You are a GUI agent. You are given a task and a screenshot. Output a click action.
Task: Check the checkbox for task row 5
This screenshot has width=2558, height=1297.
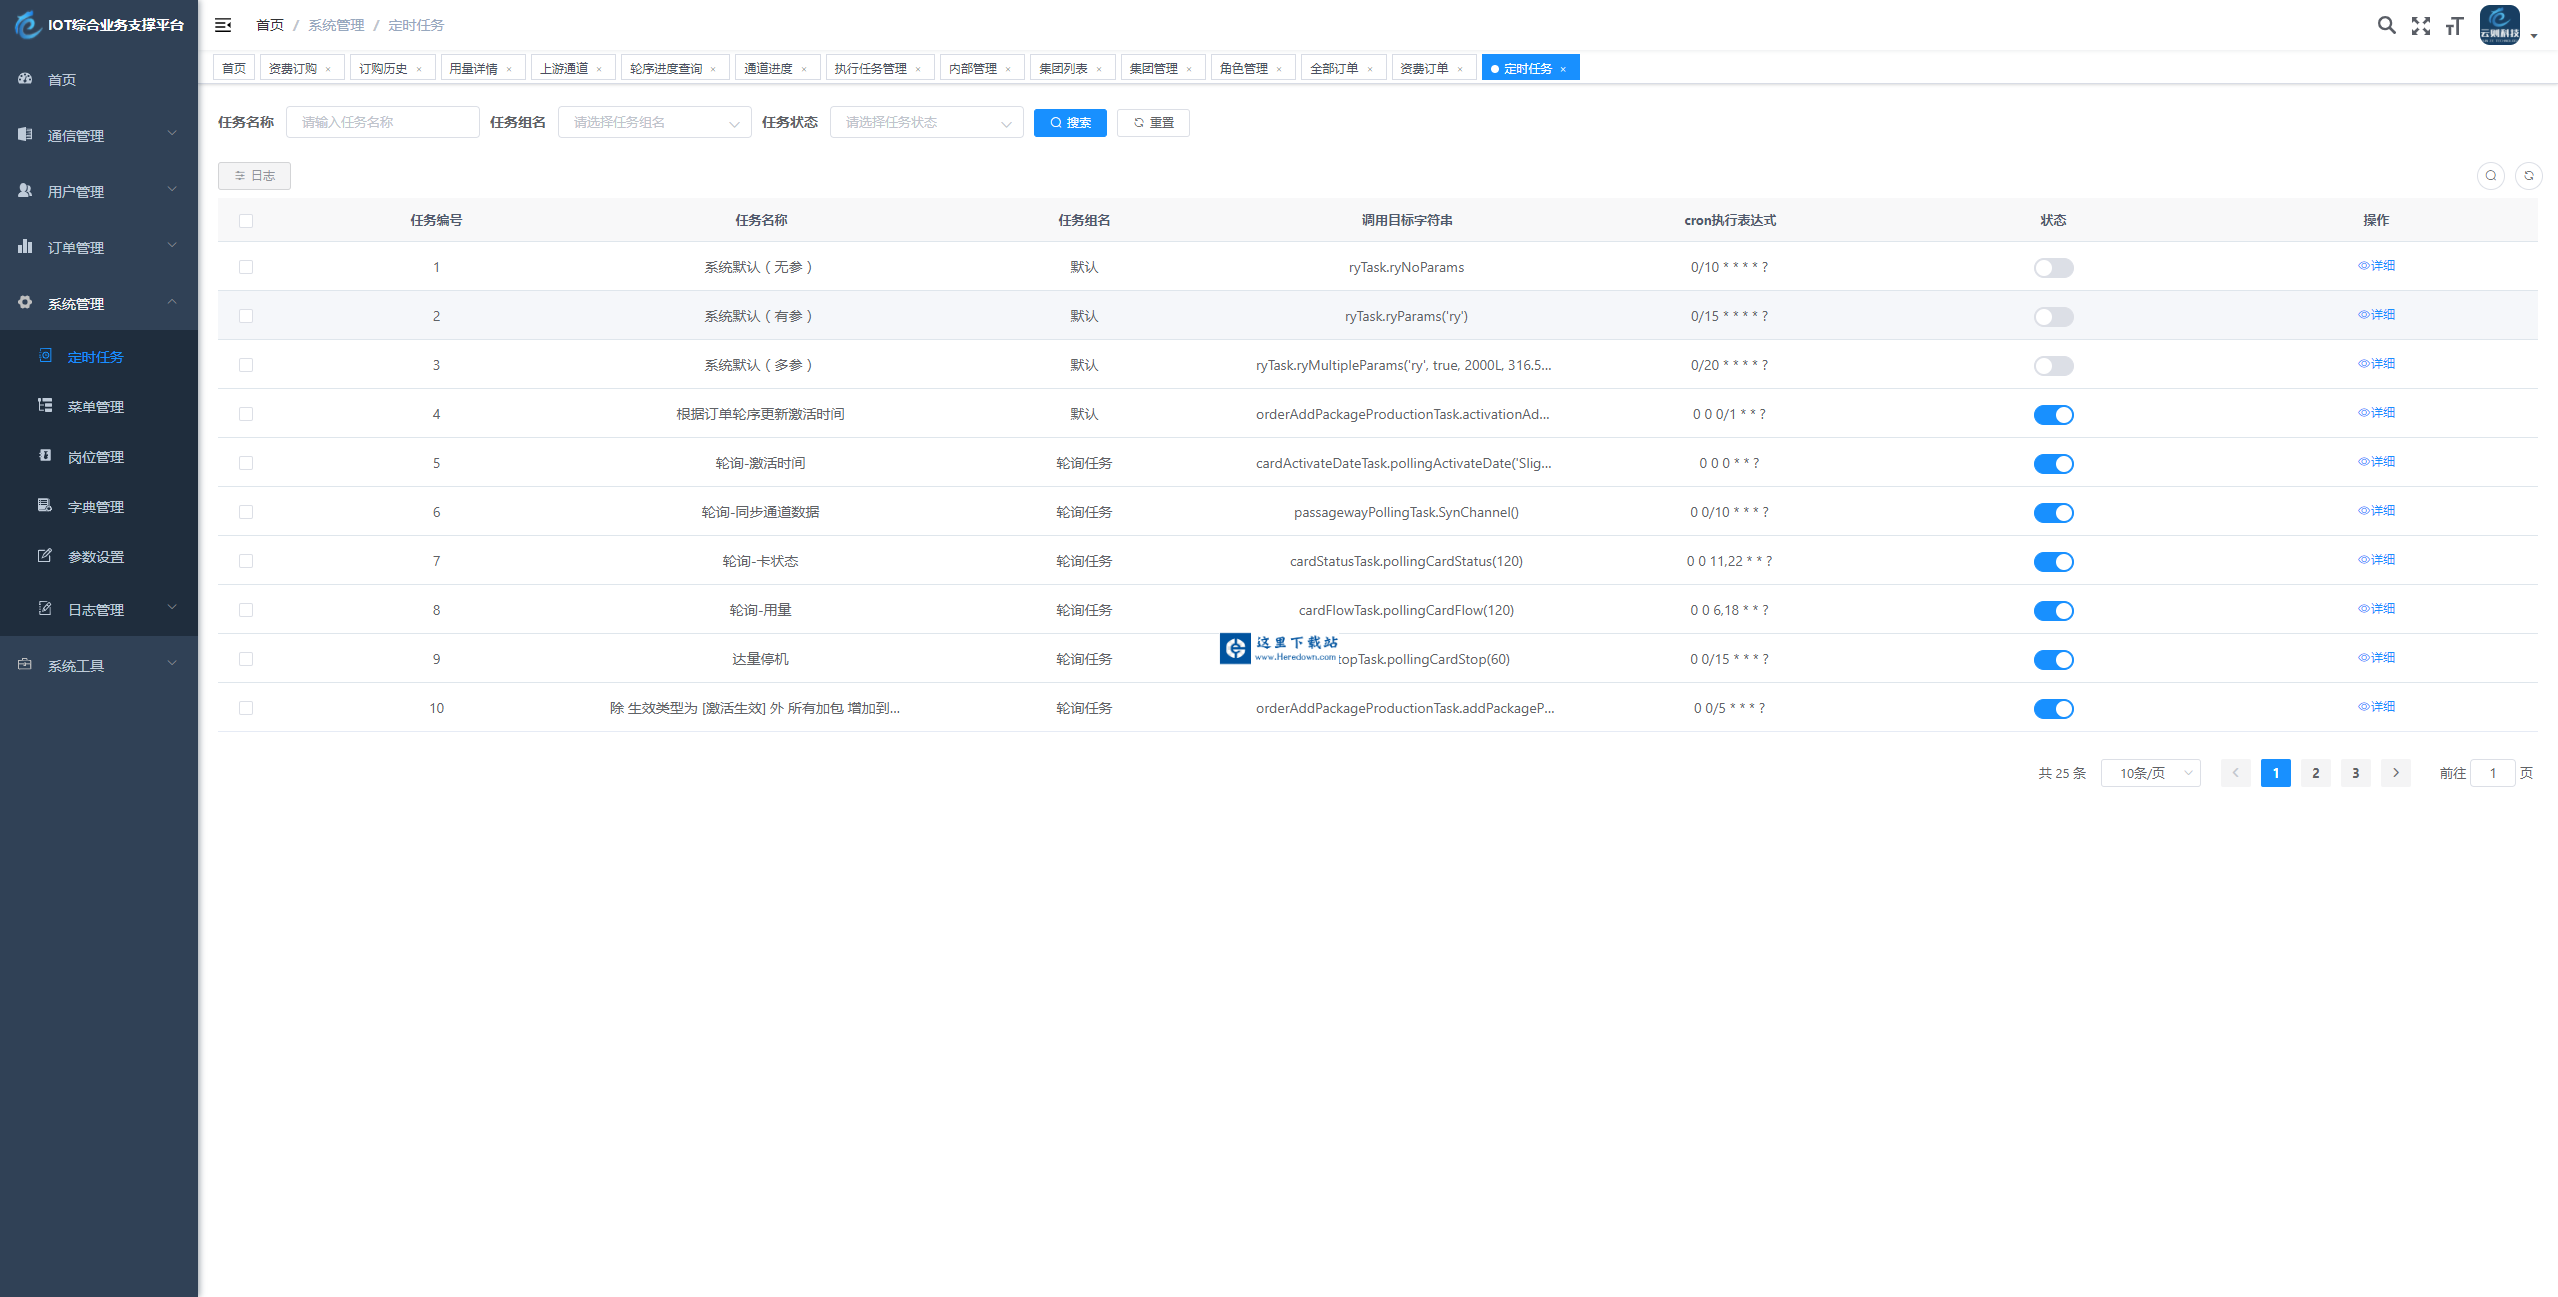point(246,463)
